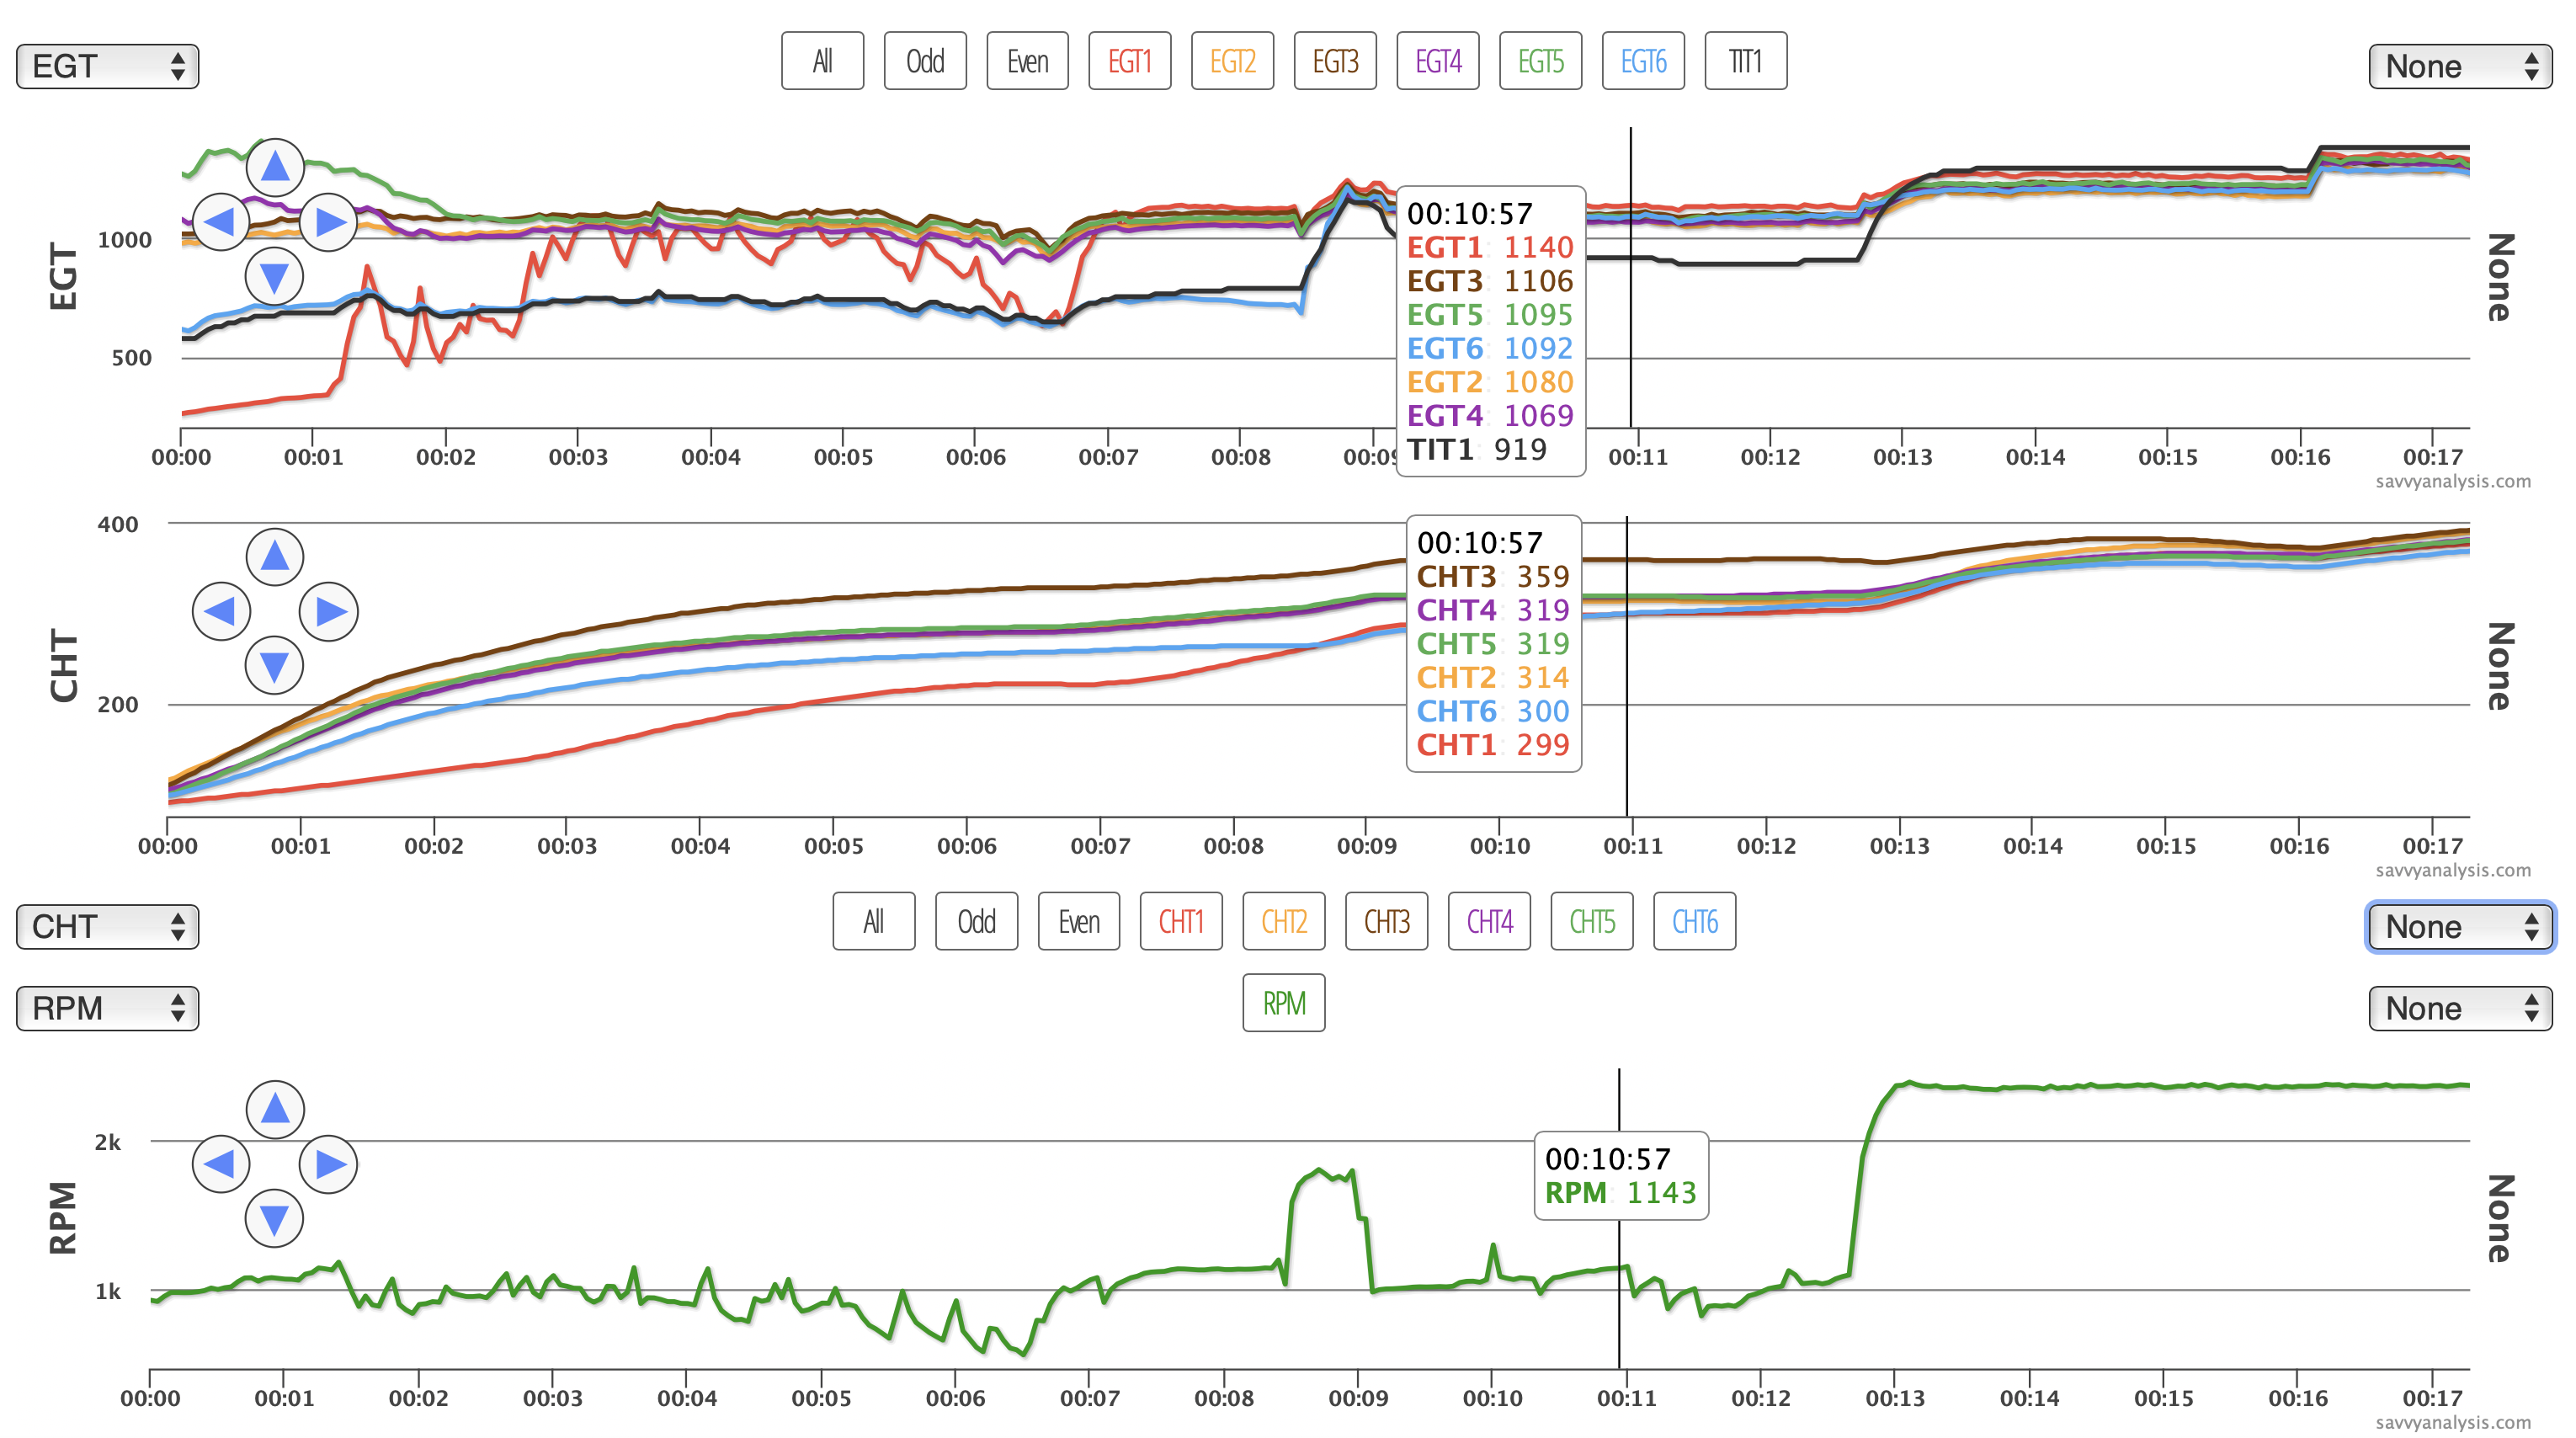Show Even CHT cylinders
Image resolution: width=2576 pixels, height=1438 pixels.
[x=1079, y=921]
